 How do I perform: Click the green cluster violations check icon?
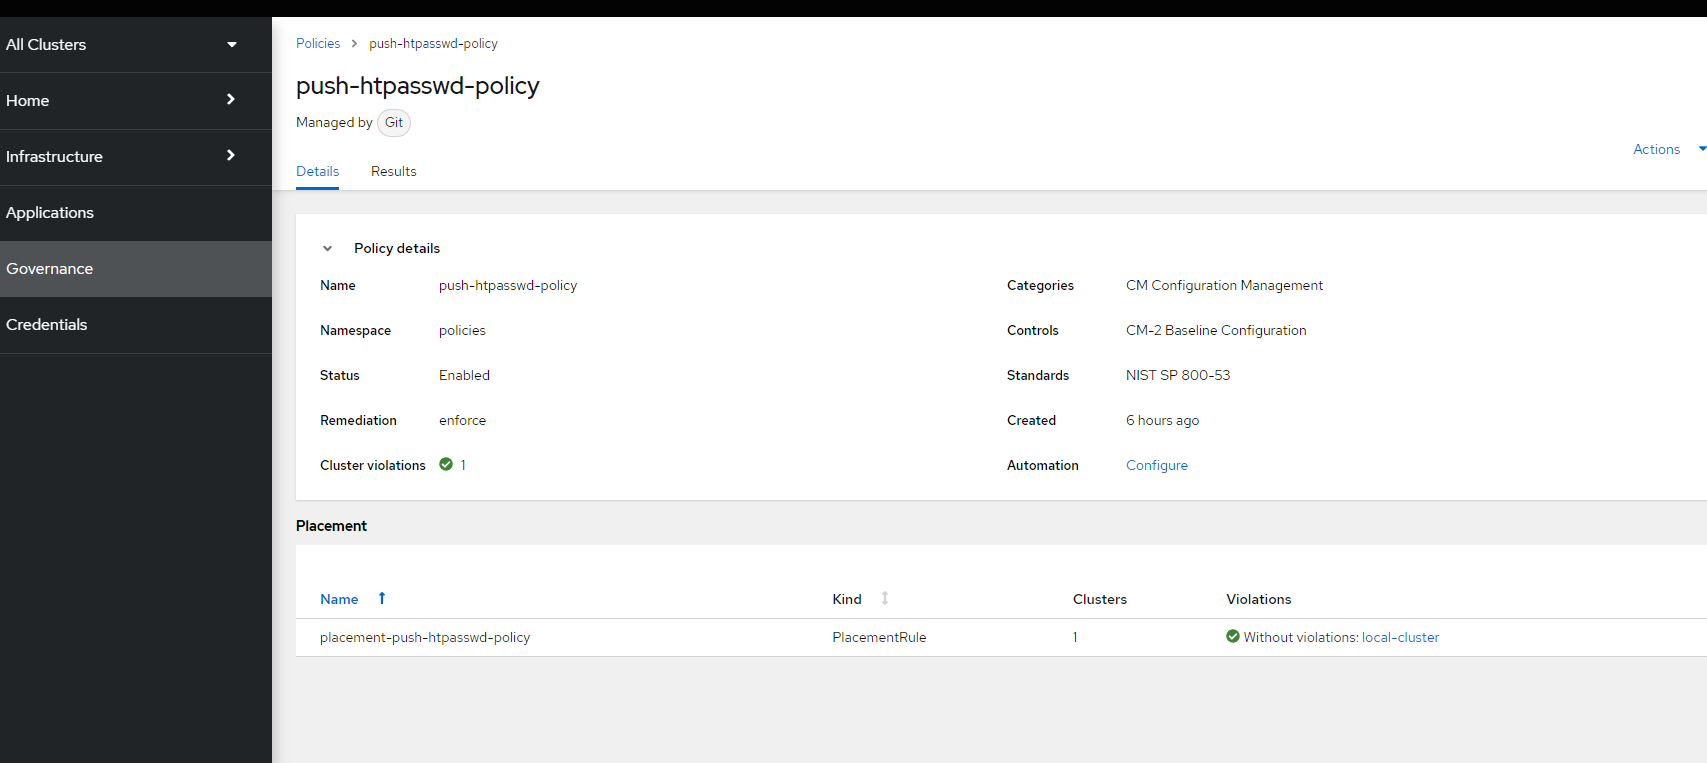click(446, 464)
